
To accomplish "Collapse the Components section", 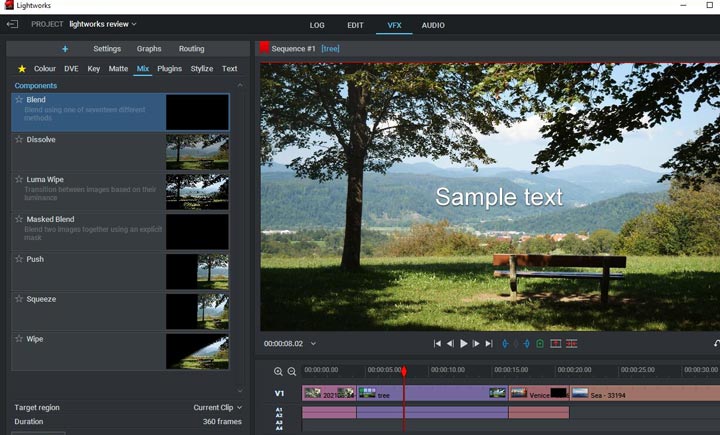I will 240,86.
